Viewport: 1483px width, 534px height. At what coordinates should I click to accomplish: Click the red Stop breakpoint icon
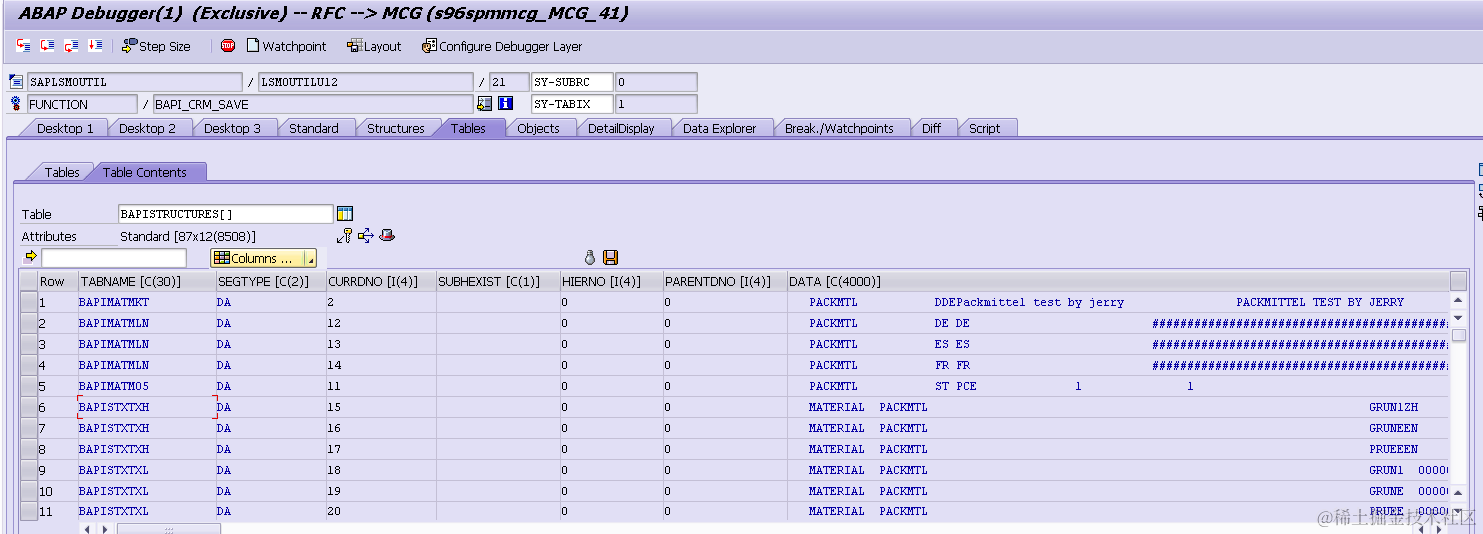coord(228,46)
